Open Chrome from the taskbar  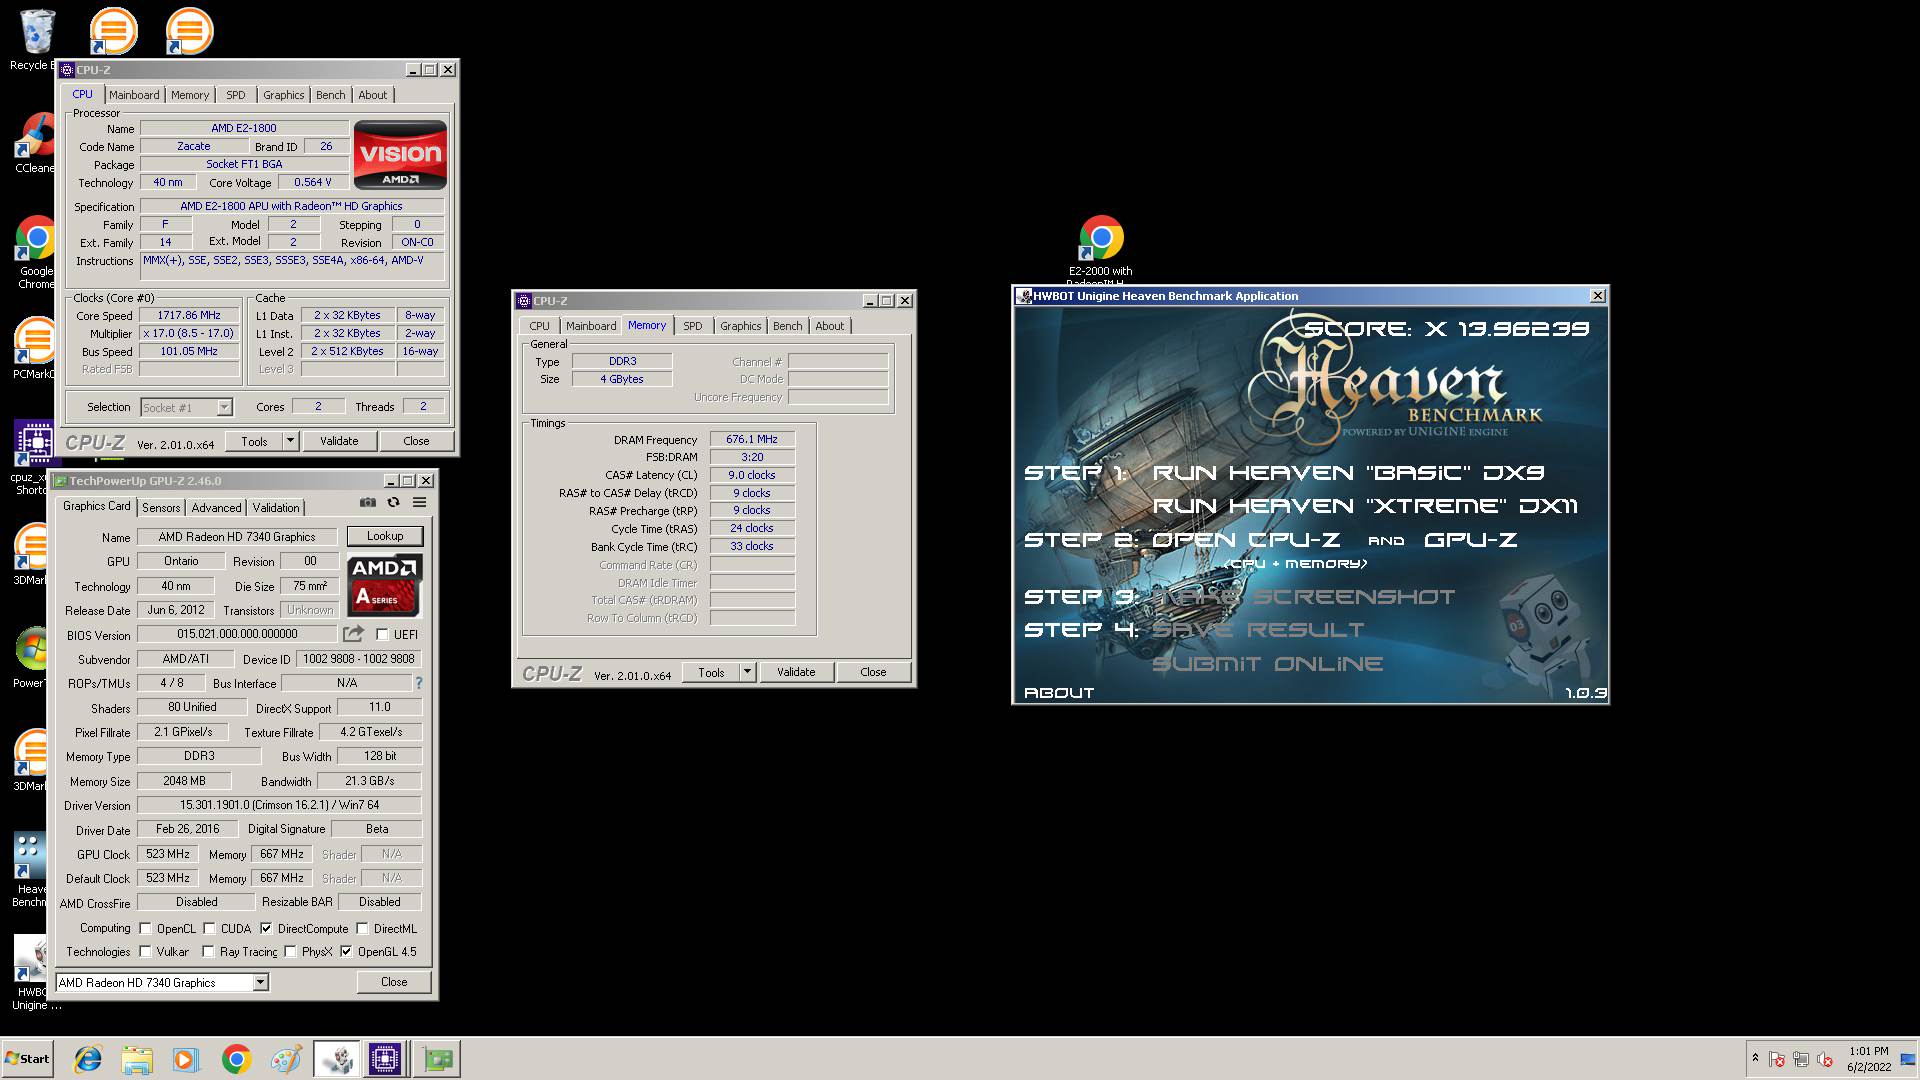click(236, 1059)
